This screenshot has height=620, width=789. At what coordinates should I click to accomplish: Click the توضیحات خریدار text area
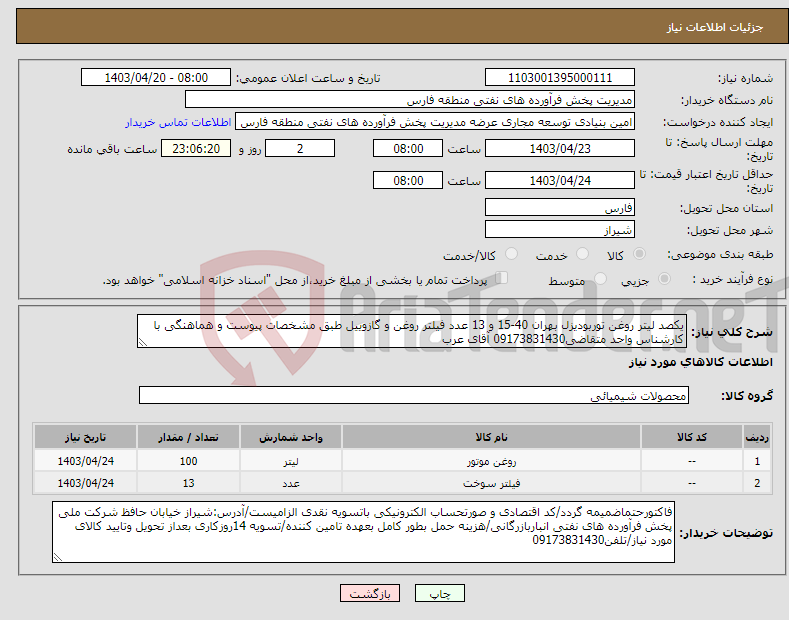tap(363, 532)
